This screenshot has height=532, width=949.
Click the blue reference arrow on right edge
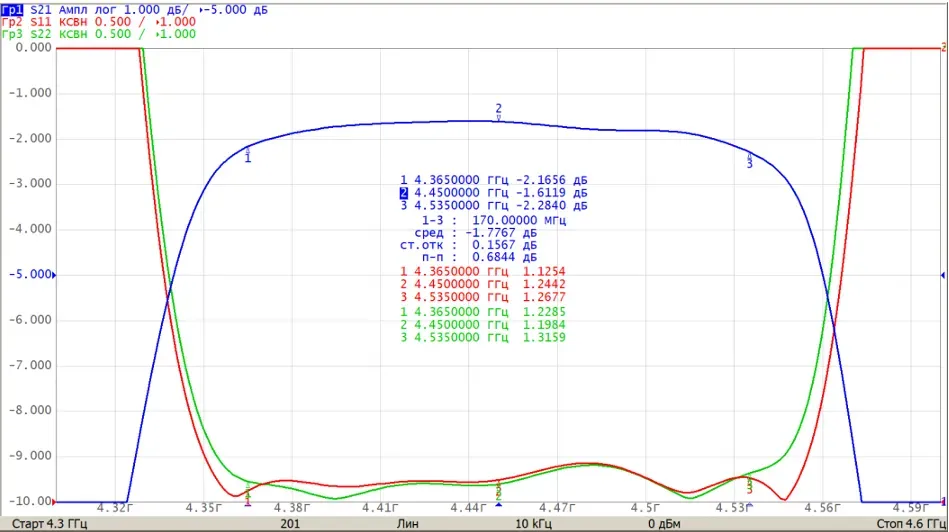pos(943,275)
